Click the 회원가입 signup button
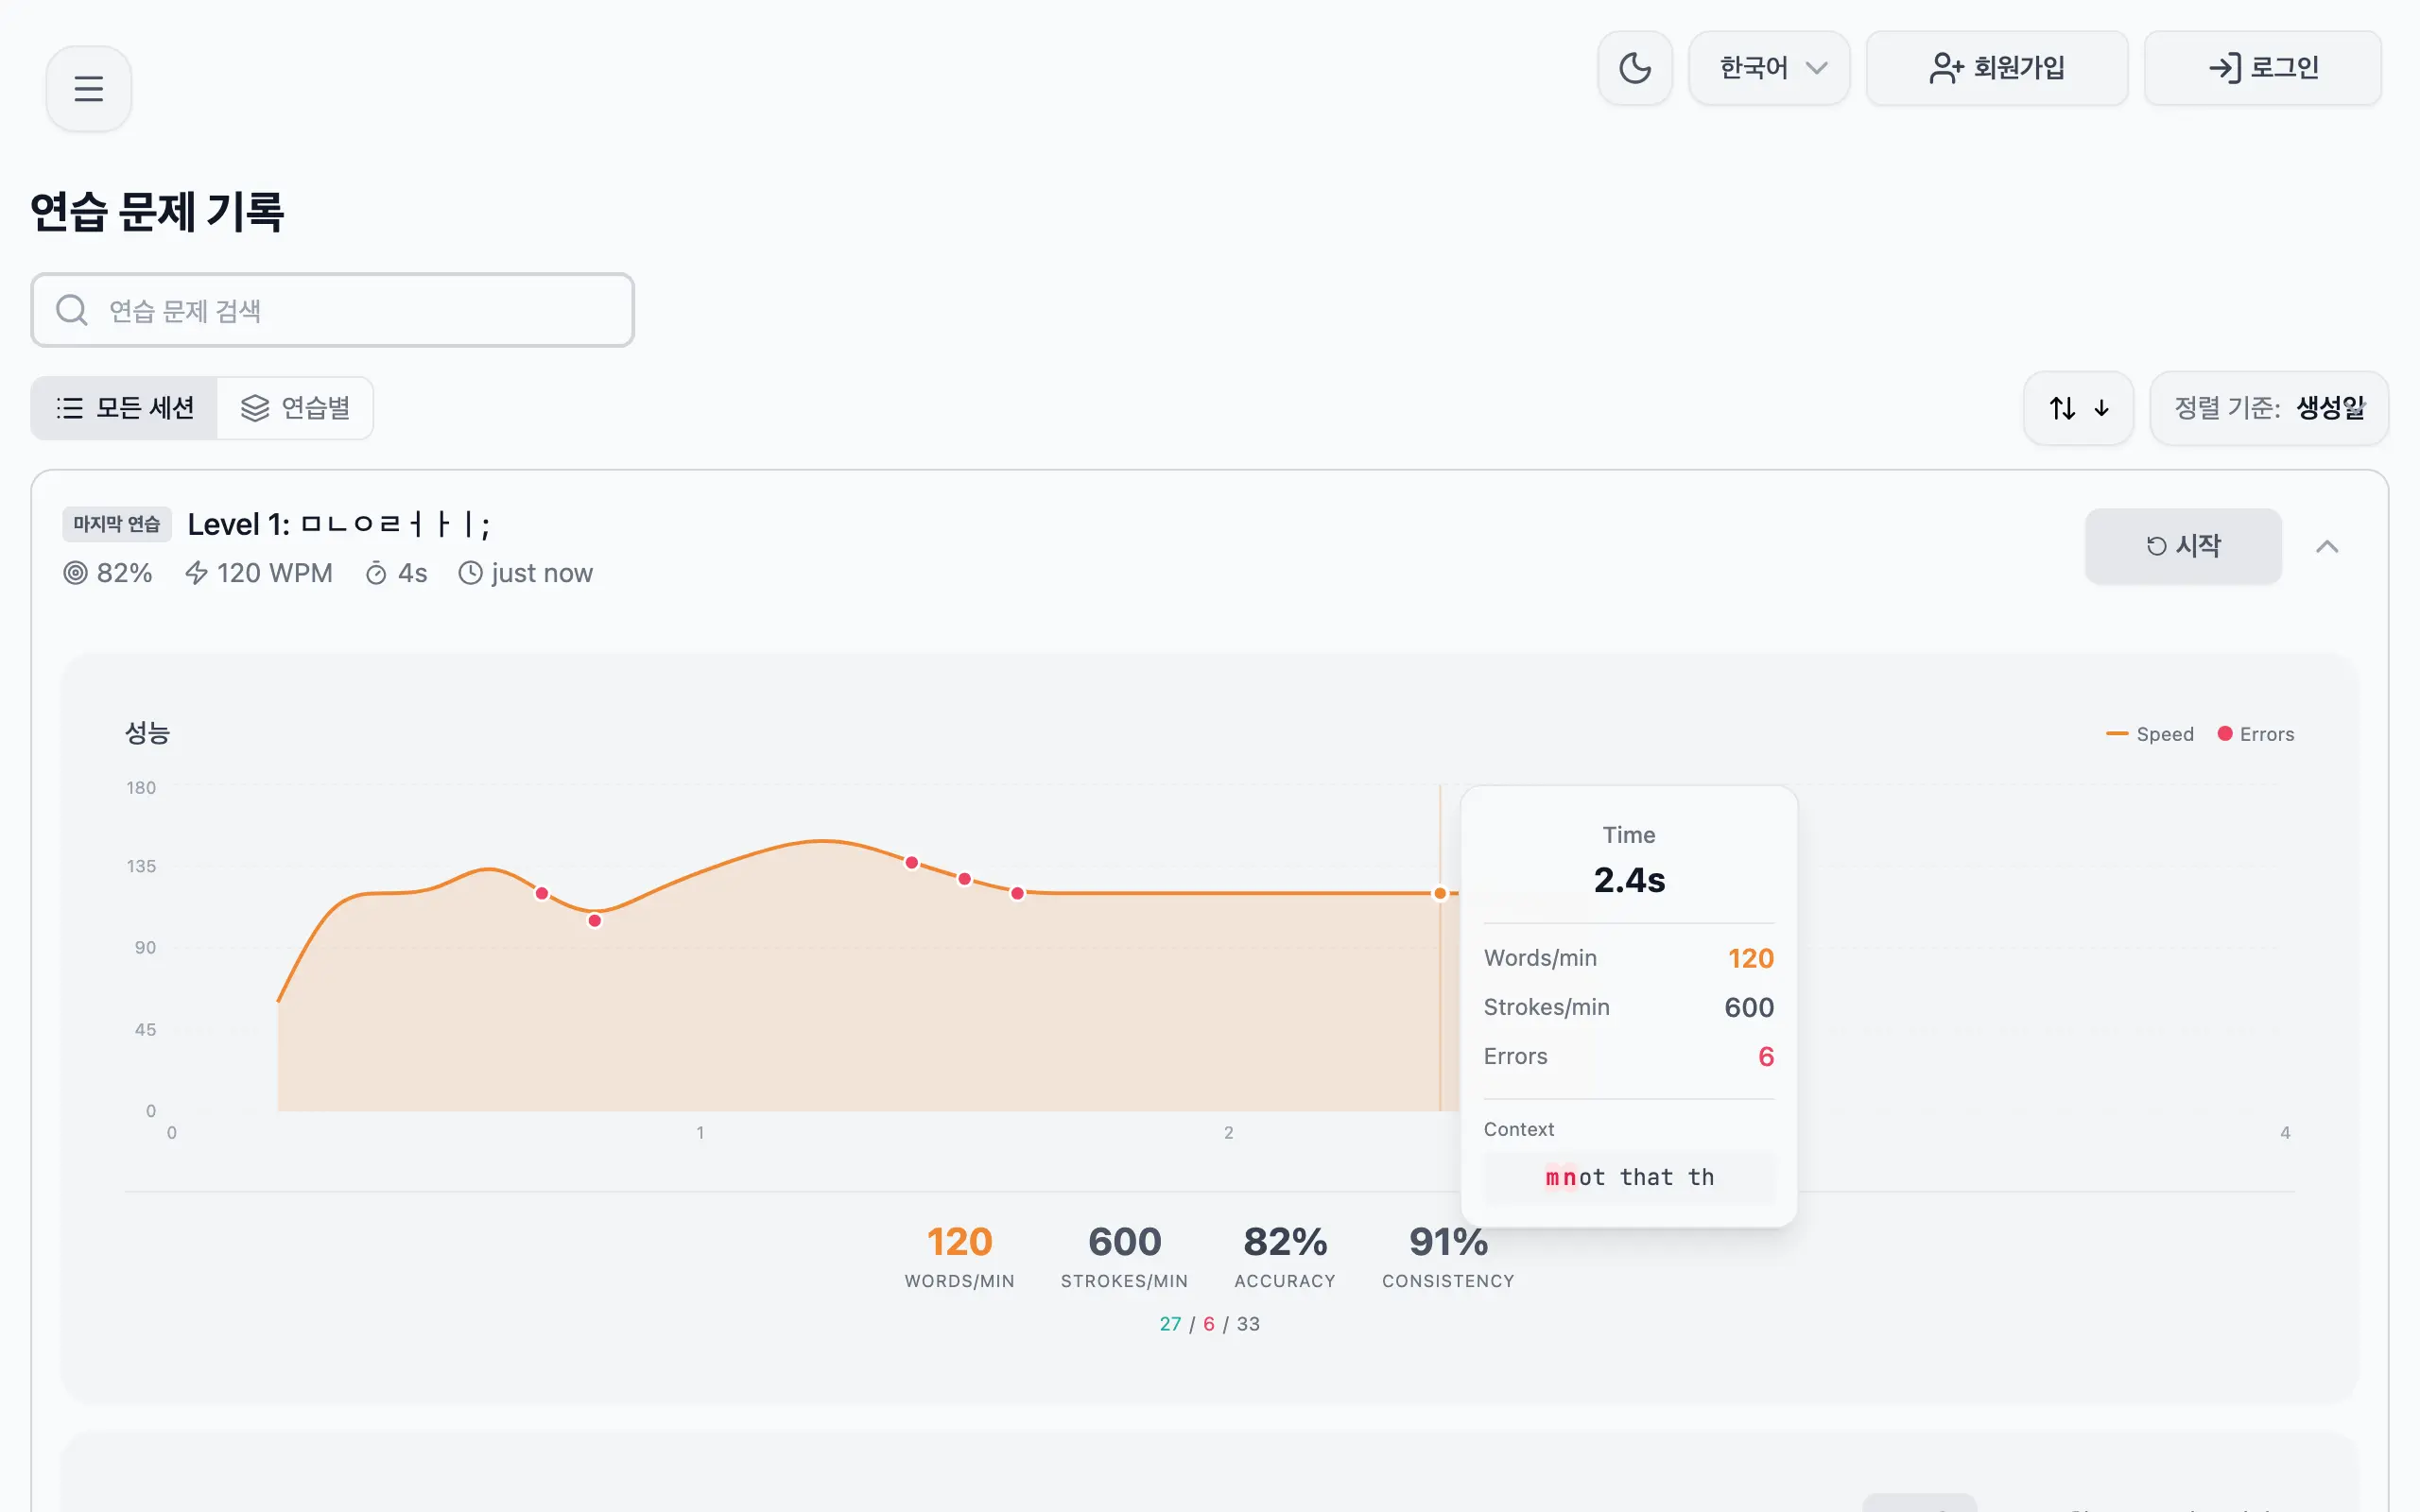 pyautogui.click(x=1997, y=67)
